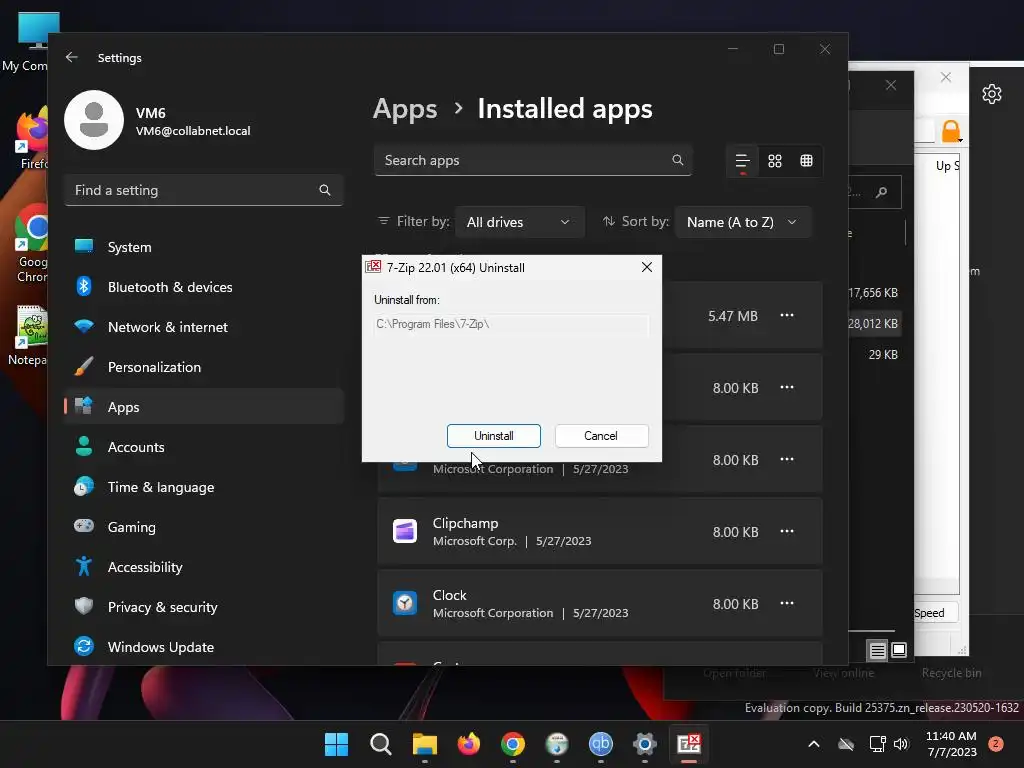
Task: Click the magnifier icon in Search apps
Action: [678, 160]
